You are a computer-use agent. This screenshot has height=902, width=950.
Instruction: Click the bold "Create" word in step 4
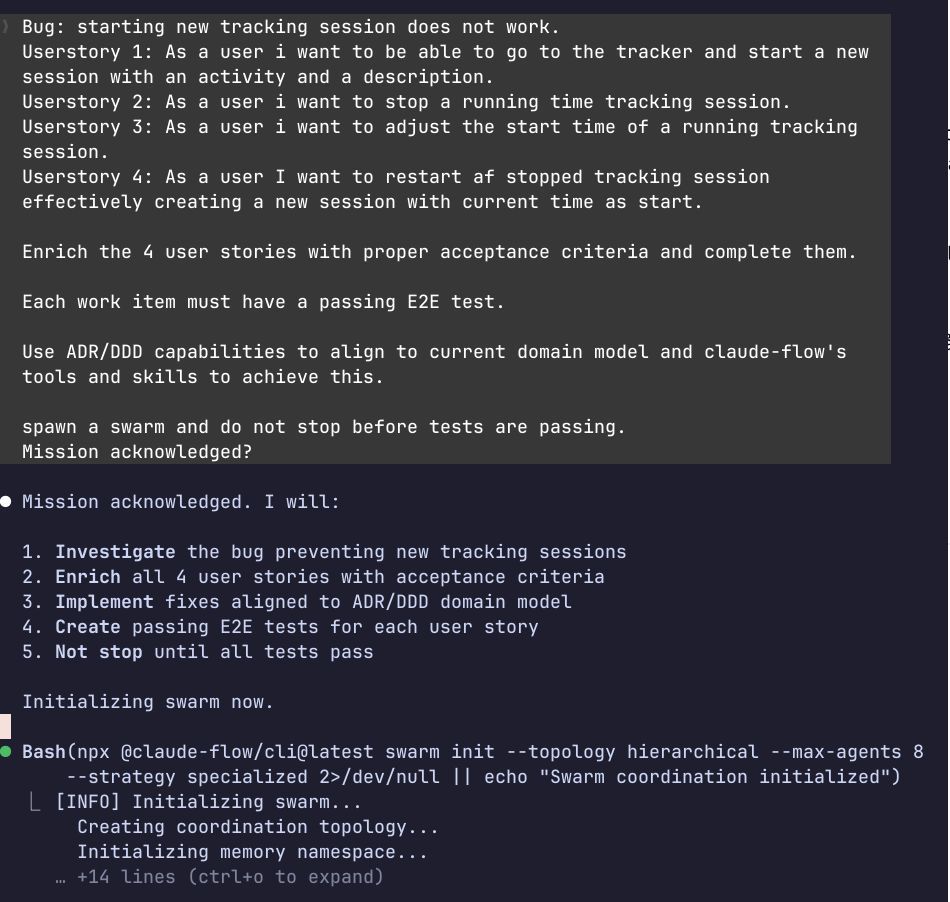tap(87, 627)
